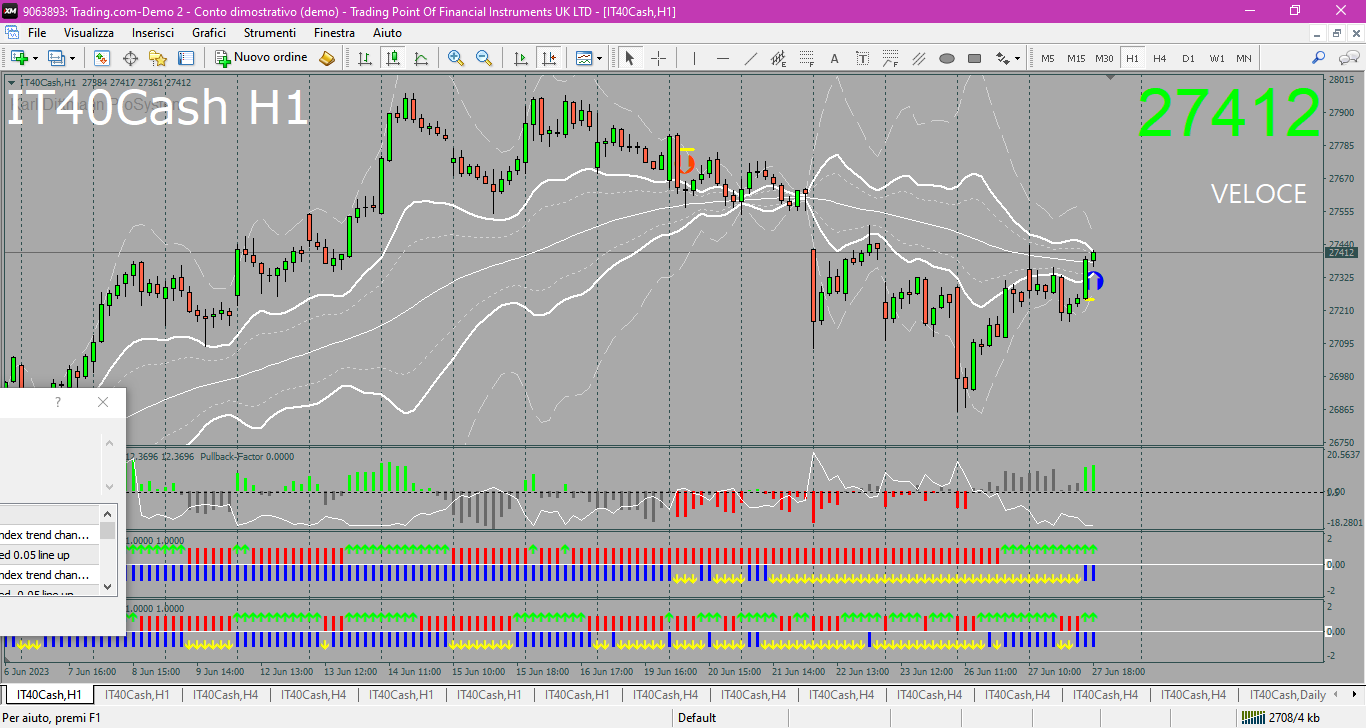The height and width of the screenshot is (728, 1366).
Task: Click the orange arrow object on chart
Action: pyautogui.click(x=686, y=163)
